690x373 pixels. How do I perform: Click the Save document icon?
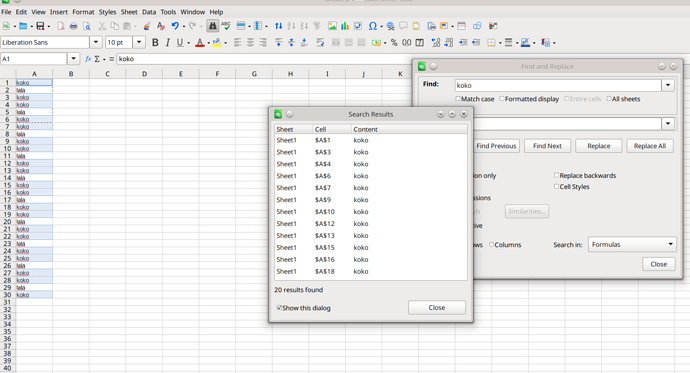point(40,26)
